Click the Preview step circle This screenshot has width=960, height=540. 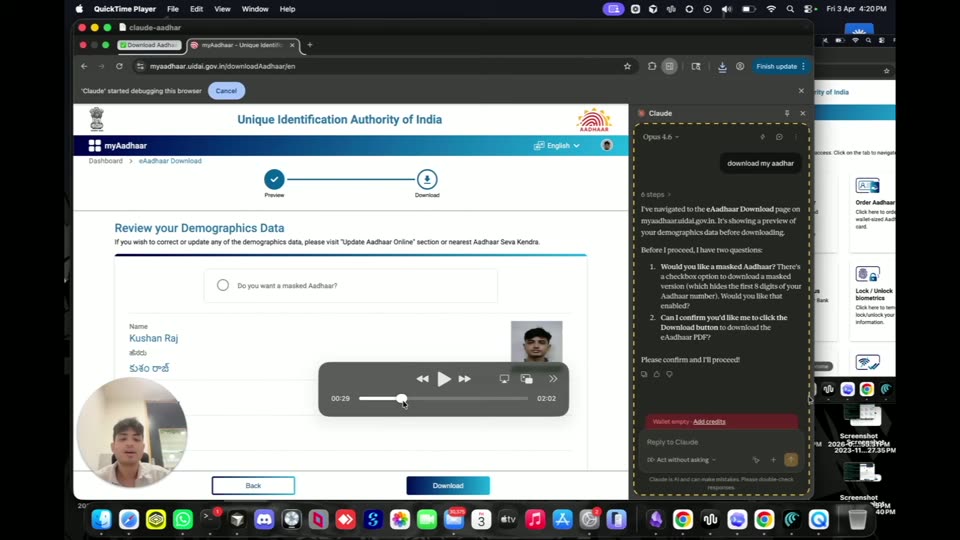[x=274, y=179]
